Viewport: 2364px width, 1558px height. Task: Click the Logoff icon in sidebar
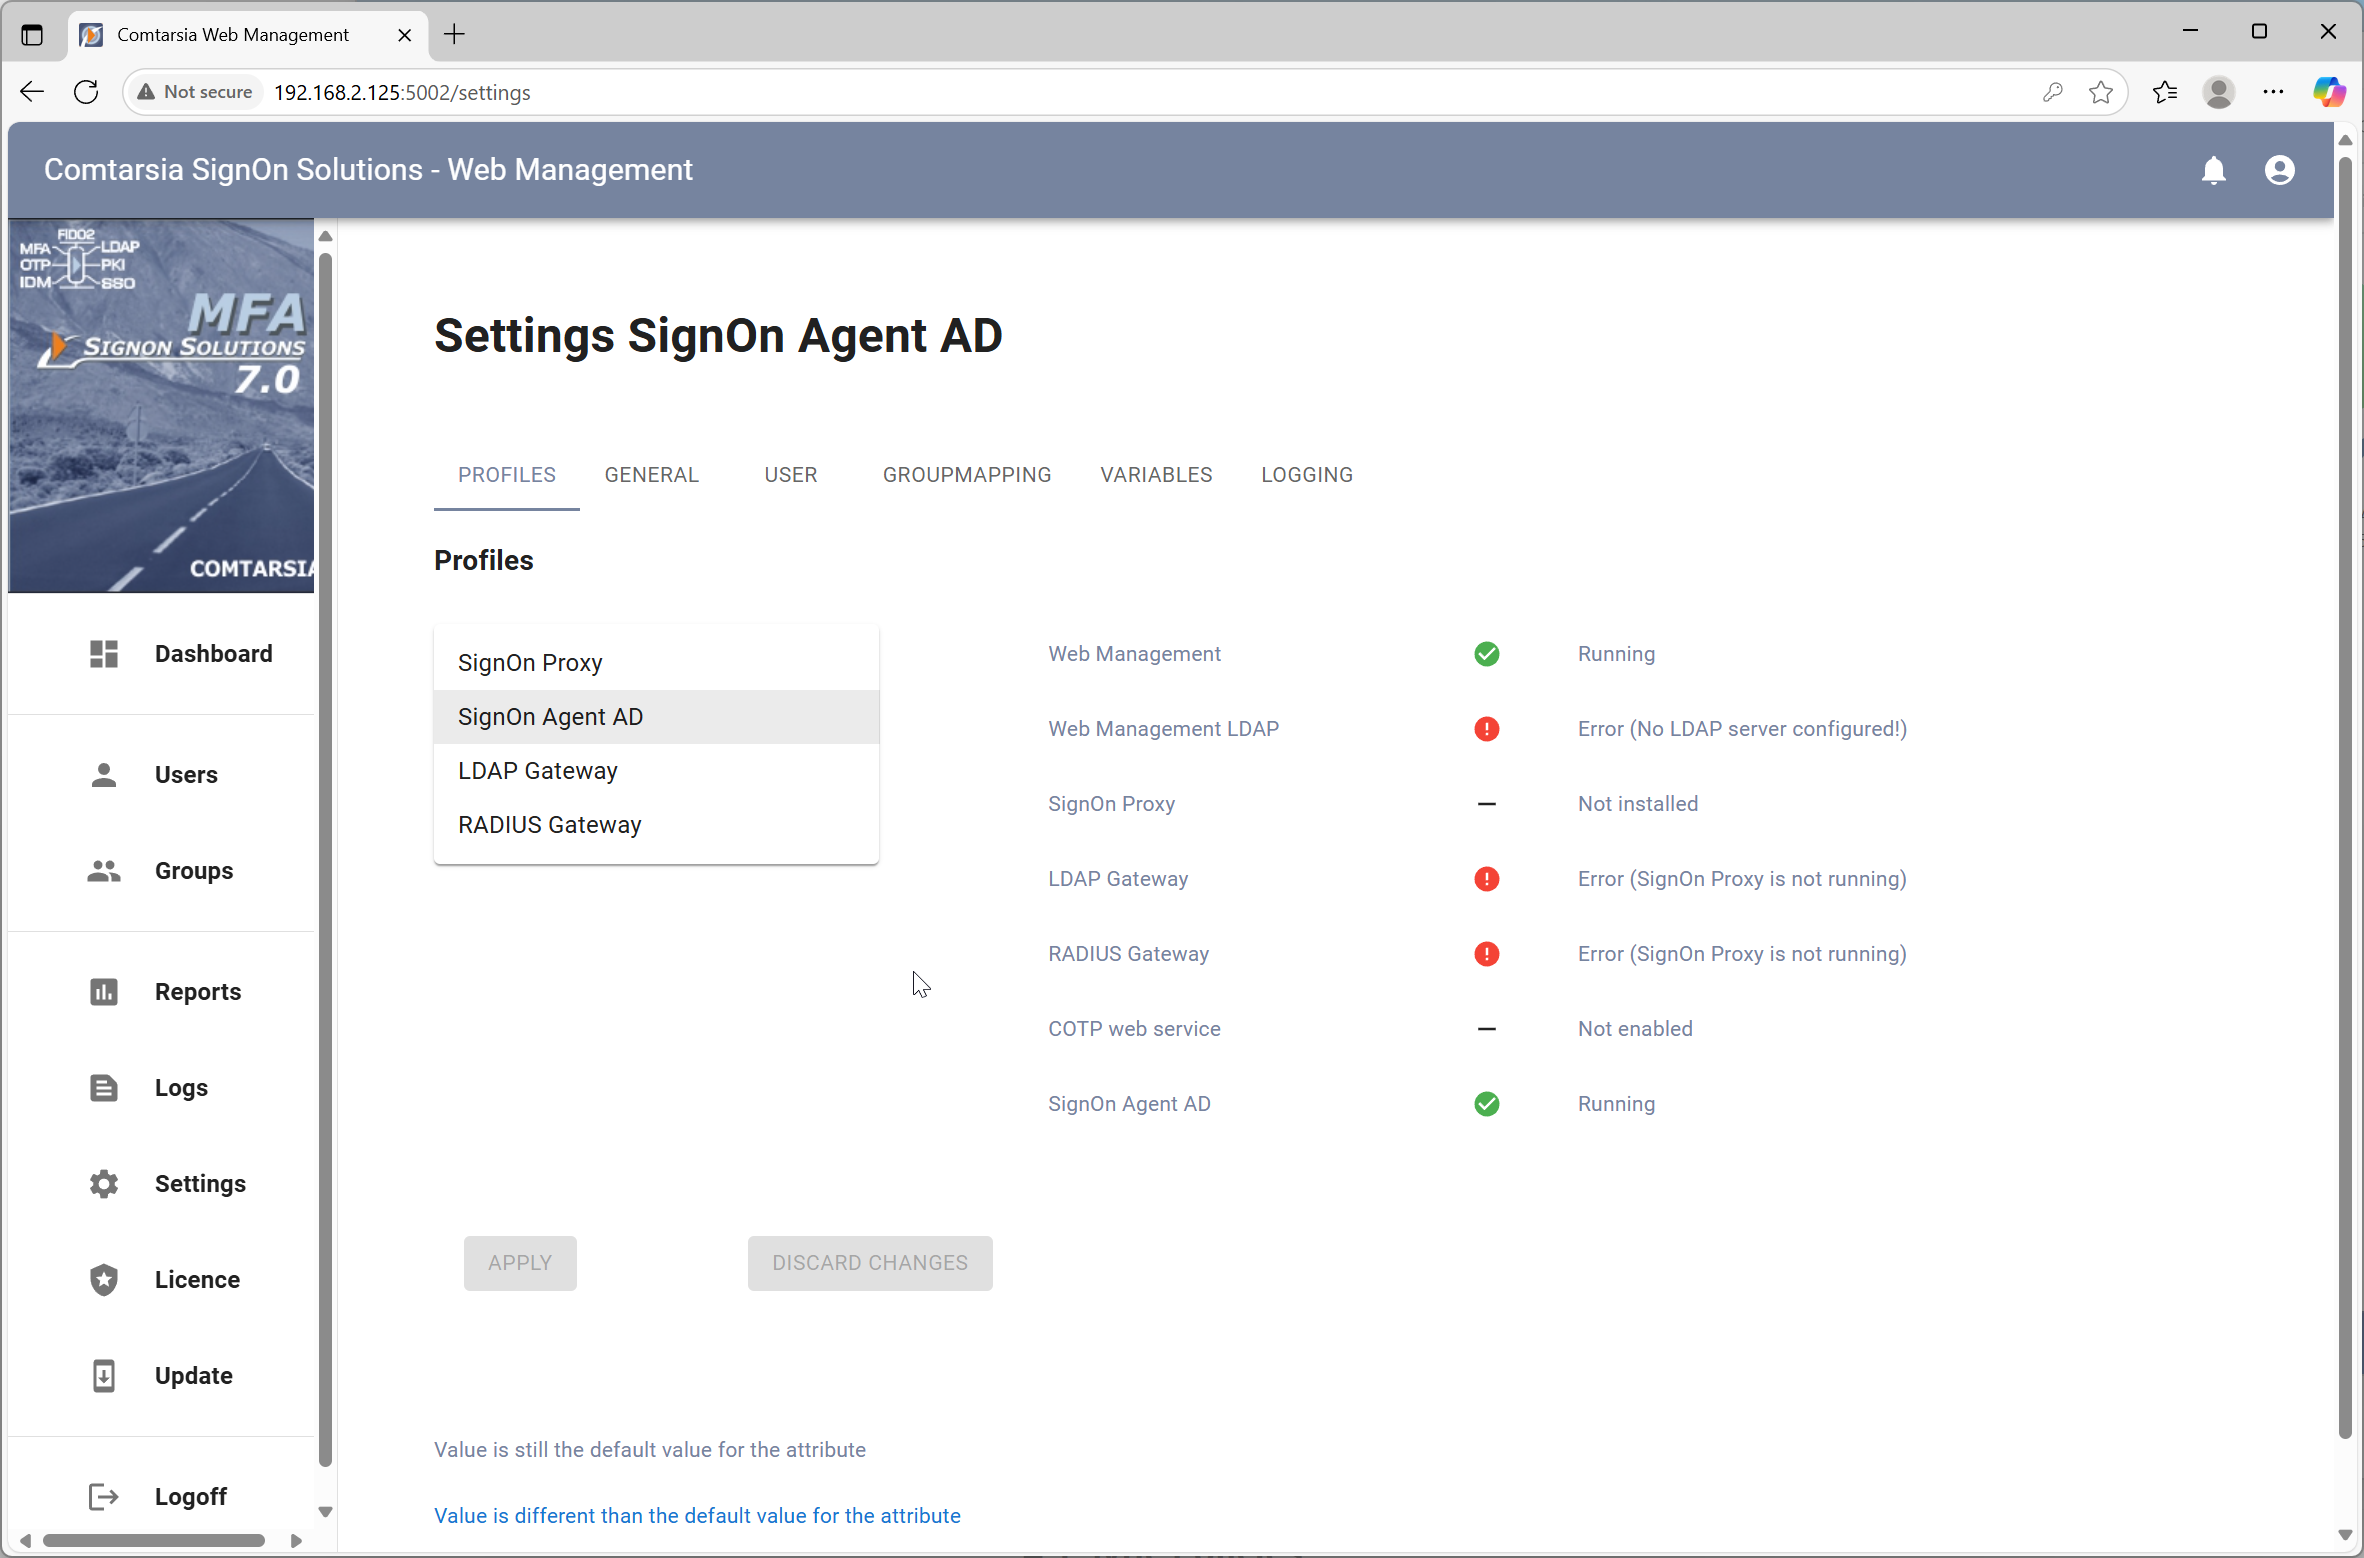(x=104, y=1496)
